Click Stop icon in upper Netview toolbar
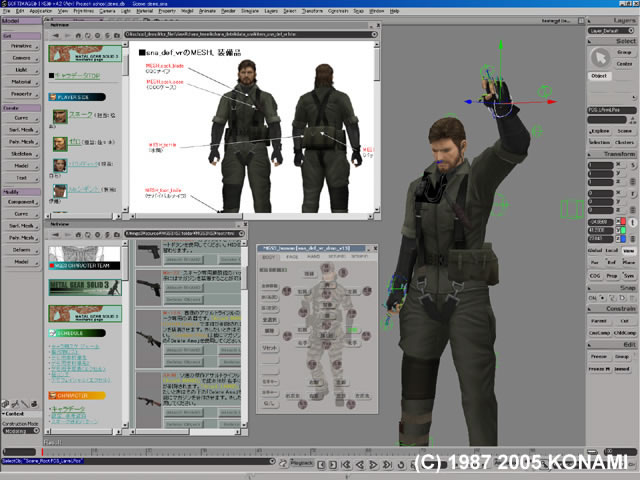Viewport: 640px width, 480px height. pyautogui.click(x=97, y=36)
